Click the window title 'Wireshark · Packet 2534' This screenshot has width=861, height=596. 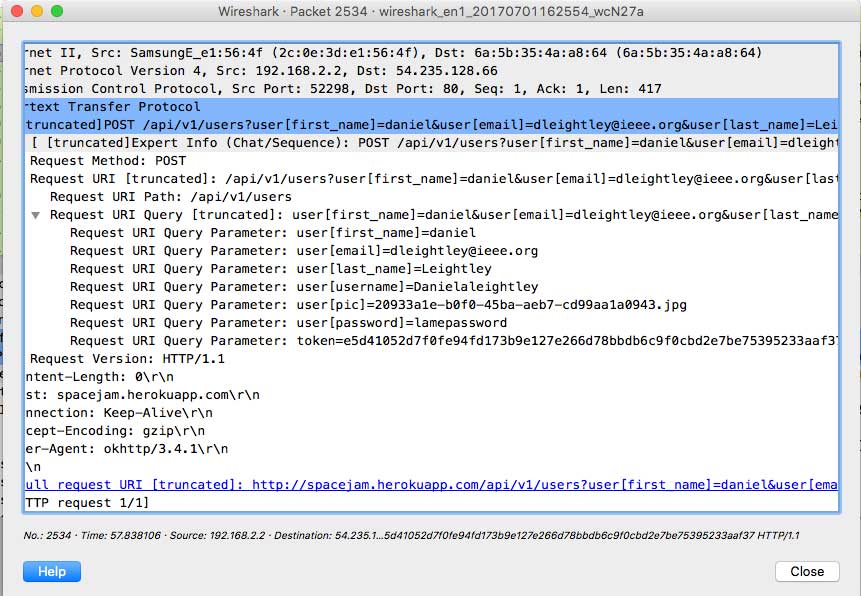click(430, 11)
